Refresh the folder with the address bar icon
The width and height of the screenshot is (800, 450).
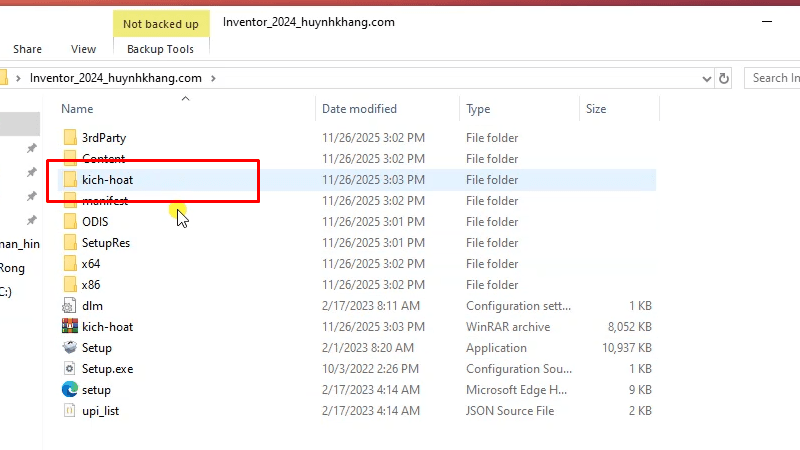tap(724, 78)
